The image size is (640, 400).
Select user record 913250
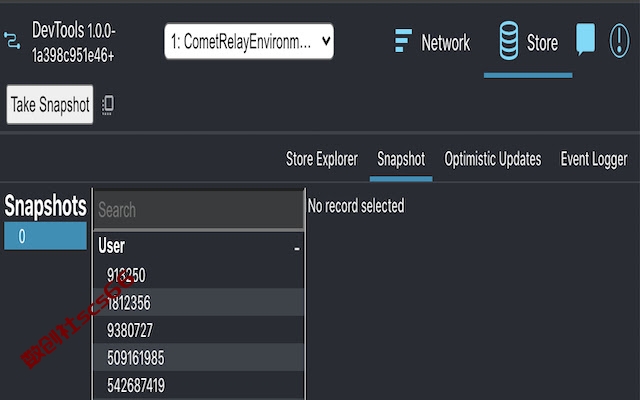[x=199, y=275]
